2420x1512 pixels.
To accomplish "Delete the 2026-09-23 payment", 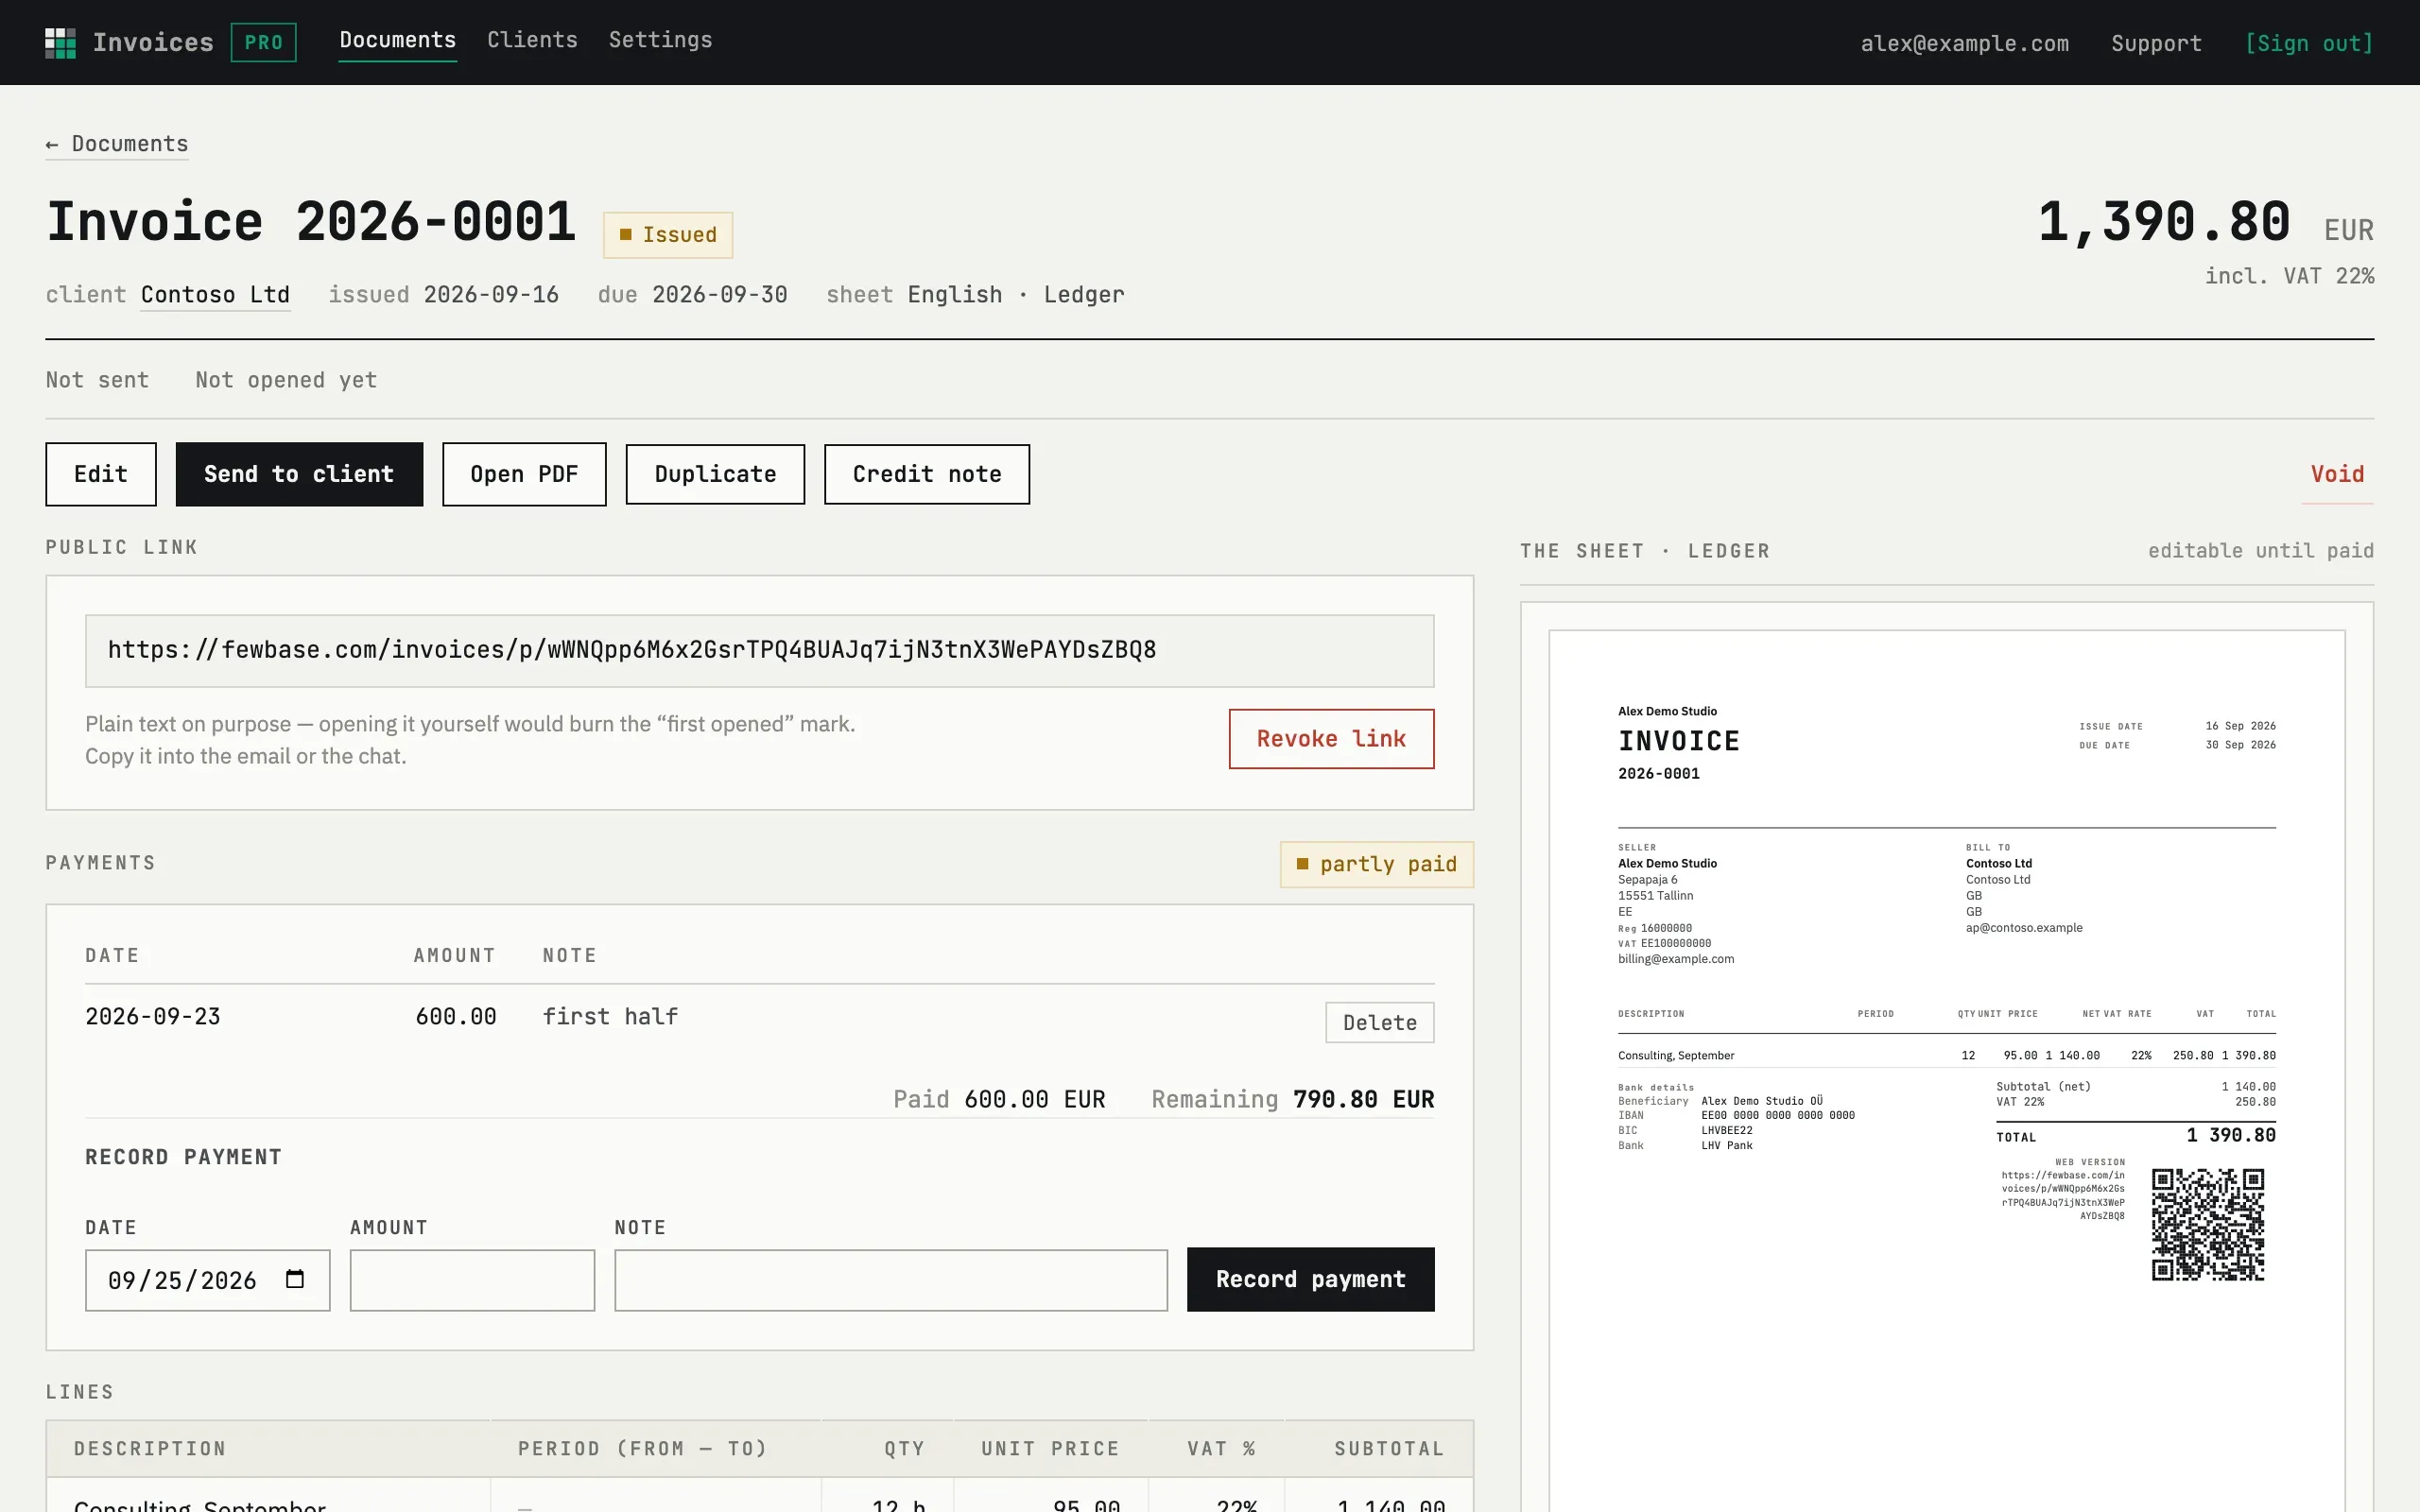I will [x=1379, y=1022].
